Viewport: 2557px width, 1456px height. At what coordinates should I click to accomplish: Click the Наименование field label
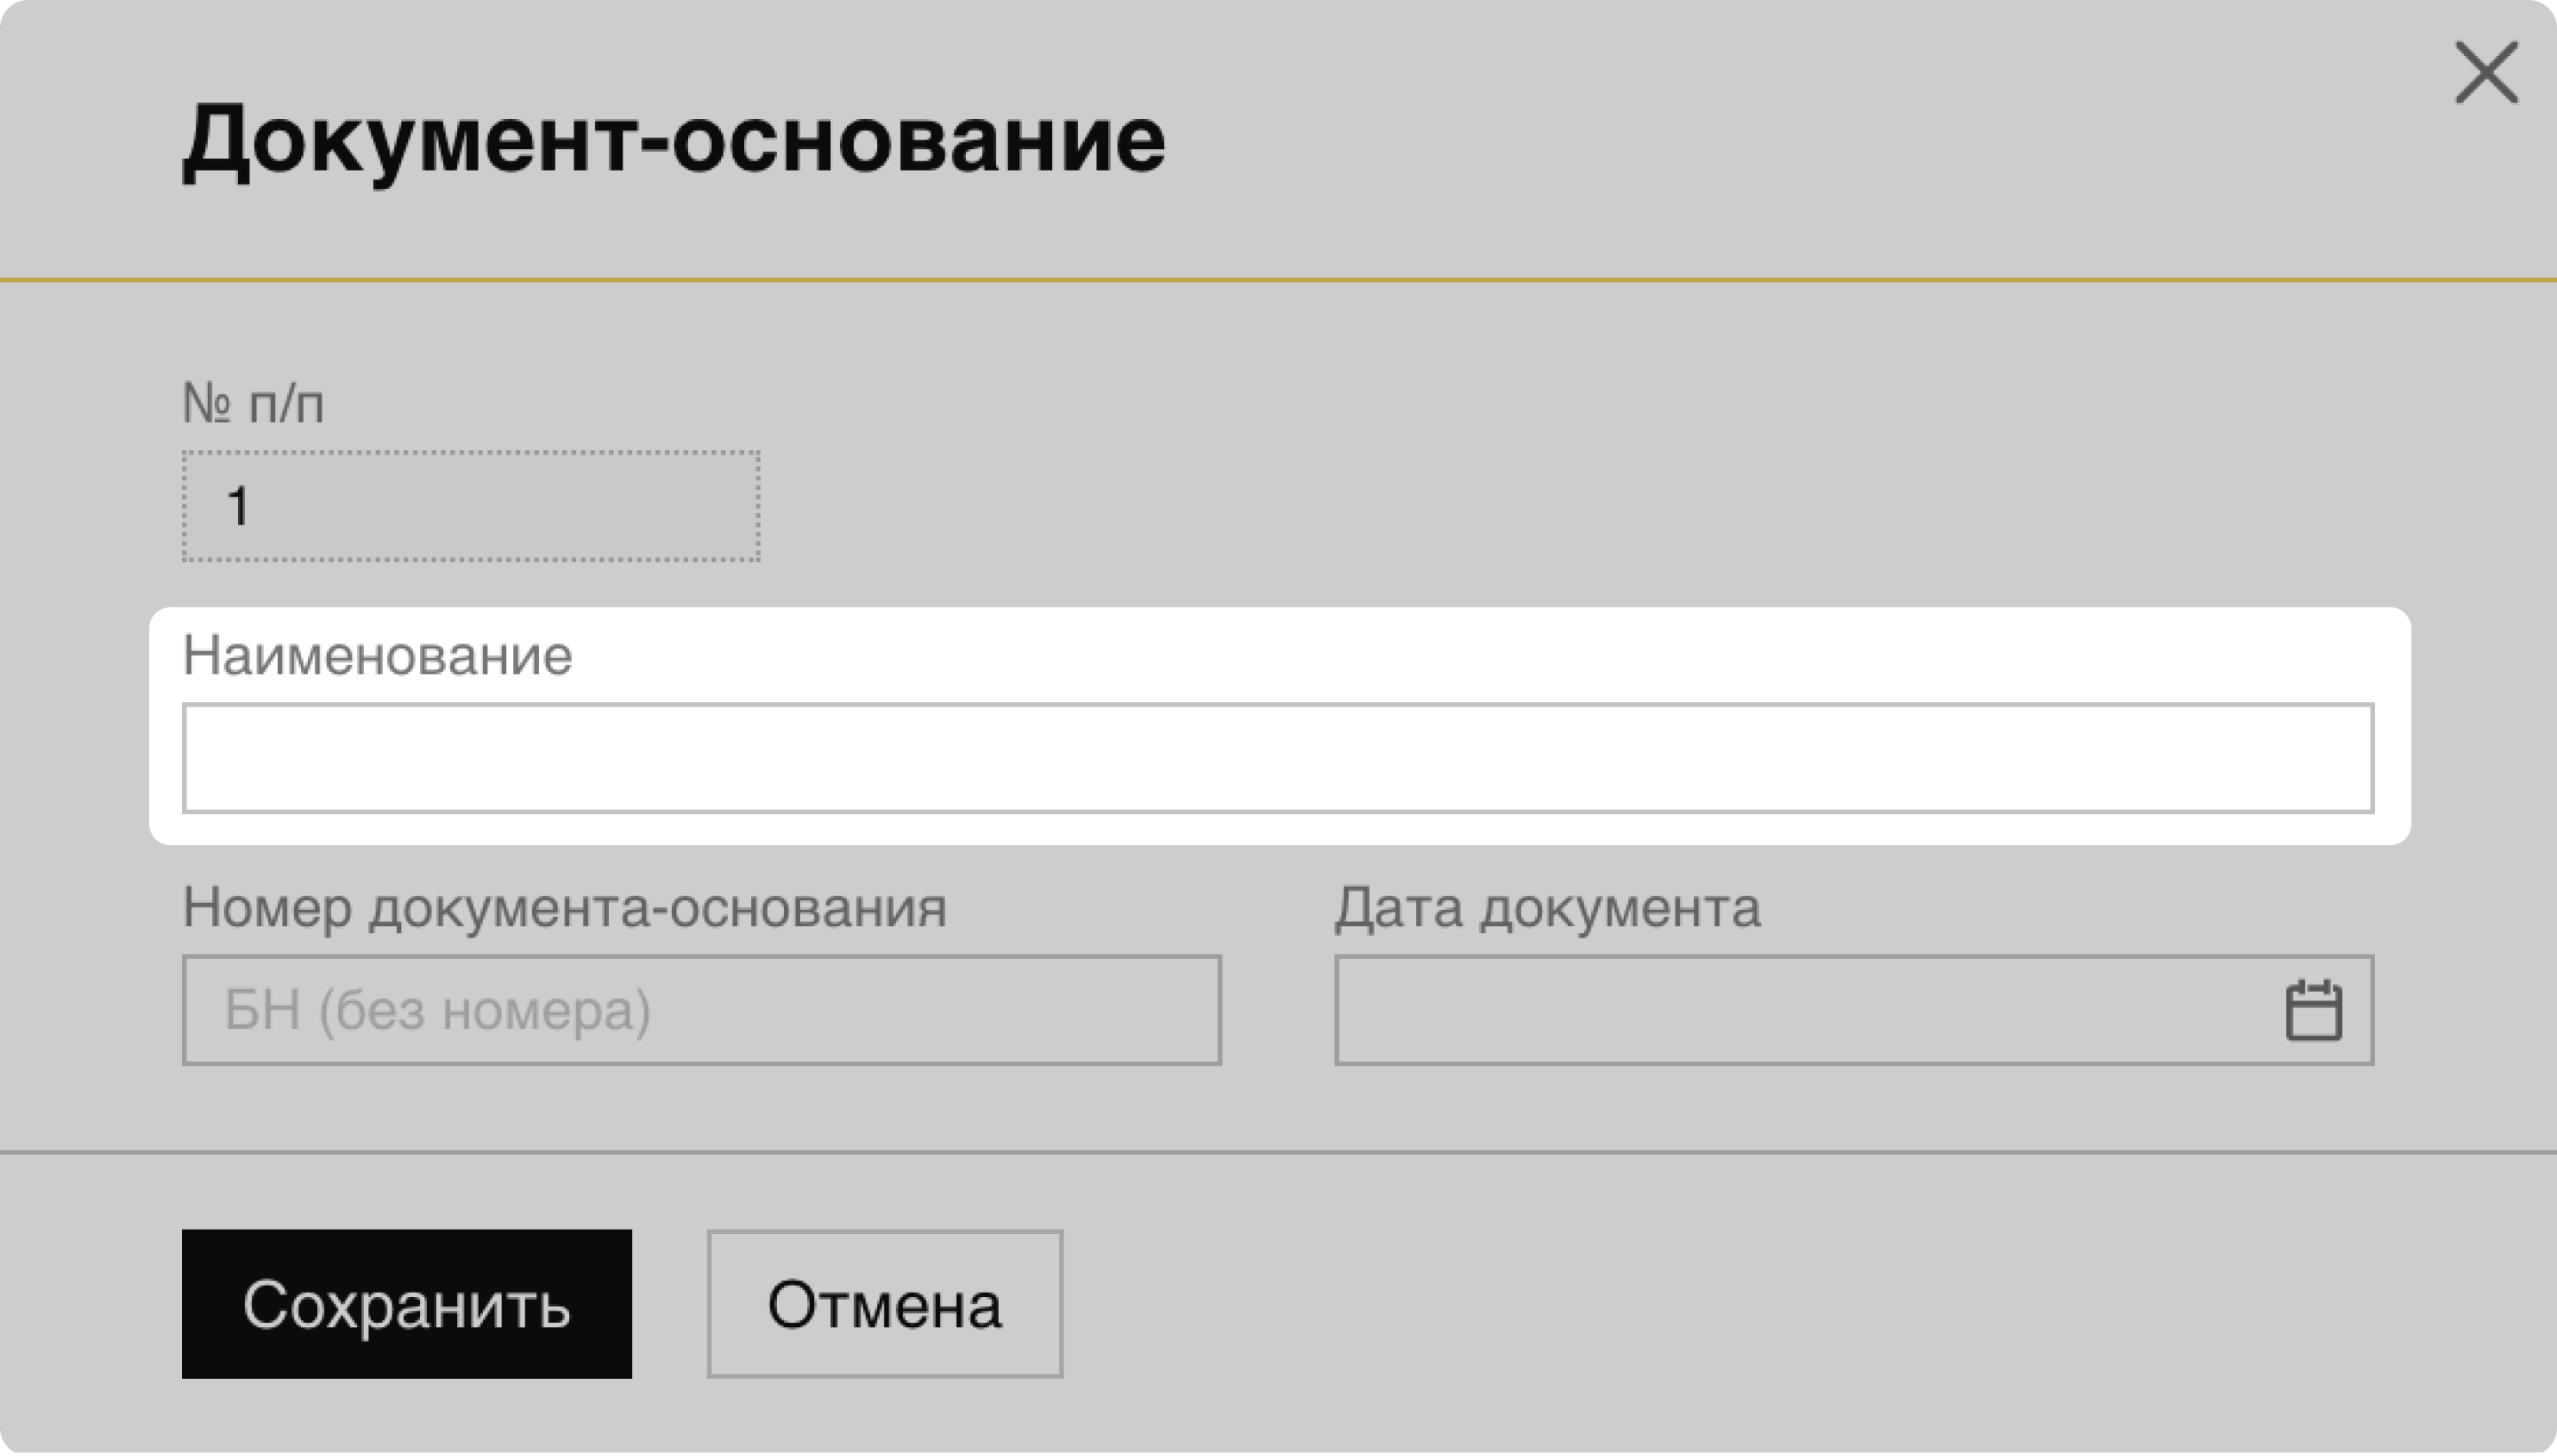(377, 656)
